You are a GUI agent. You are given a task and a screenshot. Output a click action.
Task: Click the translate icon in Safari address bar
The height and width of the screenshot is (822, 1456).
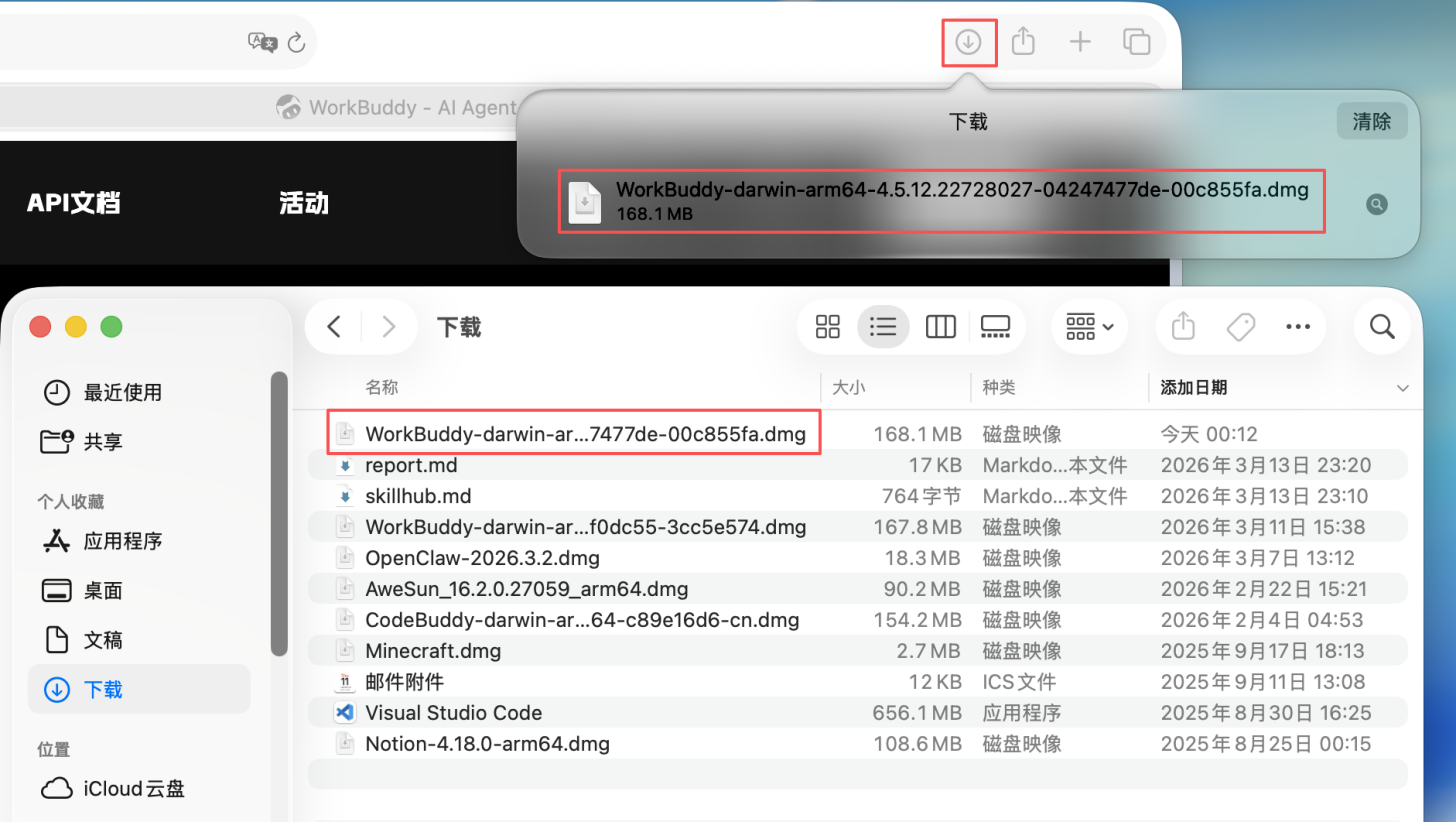pos(262,42)
